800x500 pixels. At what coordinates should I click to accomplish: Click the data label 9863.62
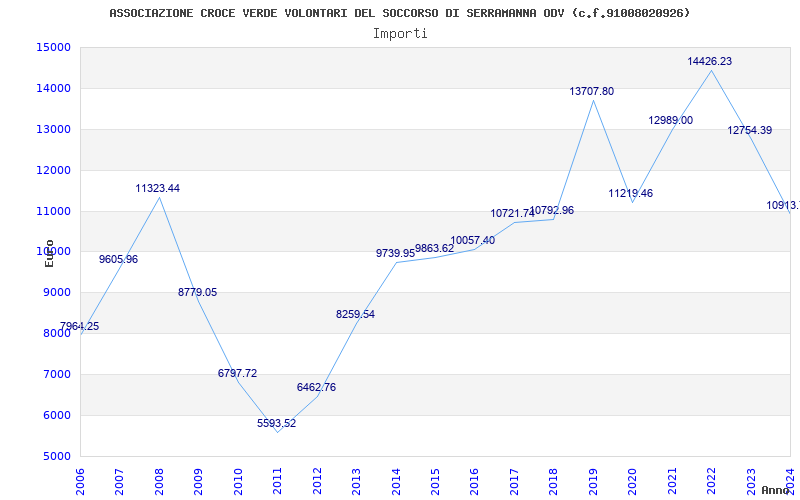tap(435, 248)
